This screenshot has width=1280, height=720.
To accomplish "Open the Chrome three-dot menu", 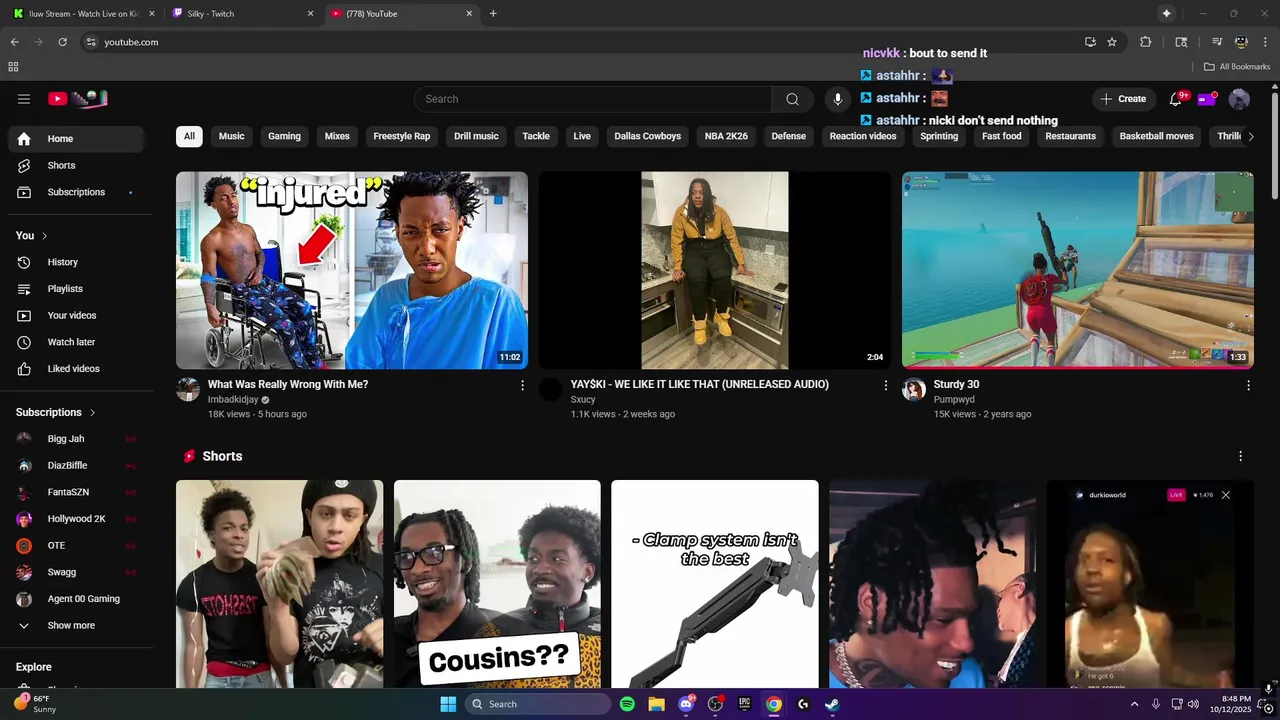I will click(1264, 42).
